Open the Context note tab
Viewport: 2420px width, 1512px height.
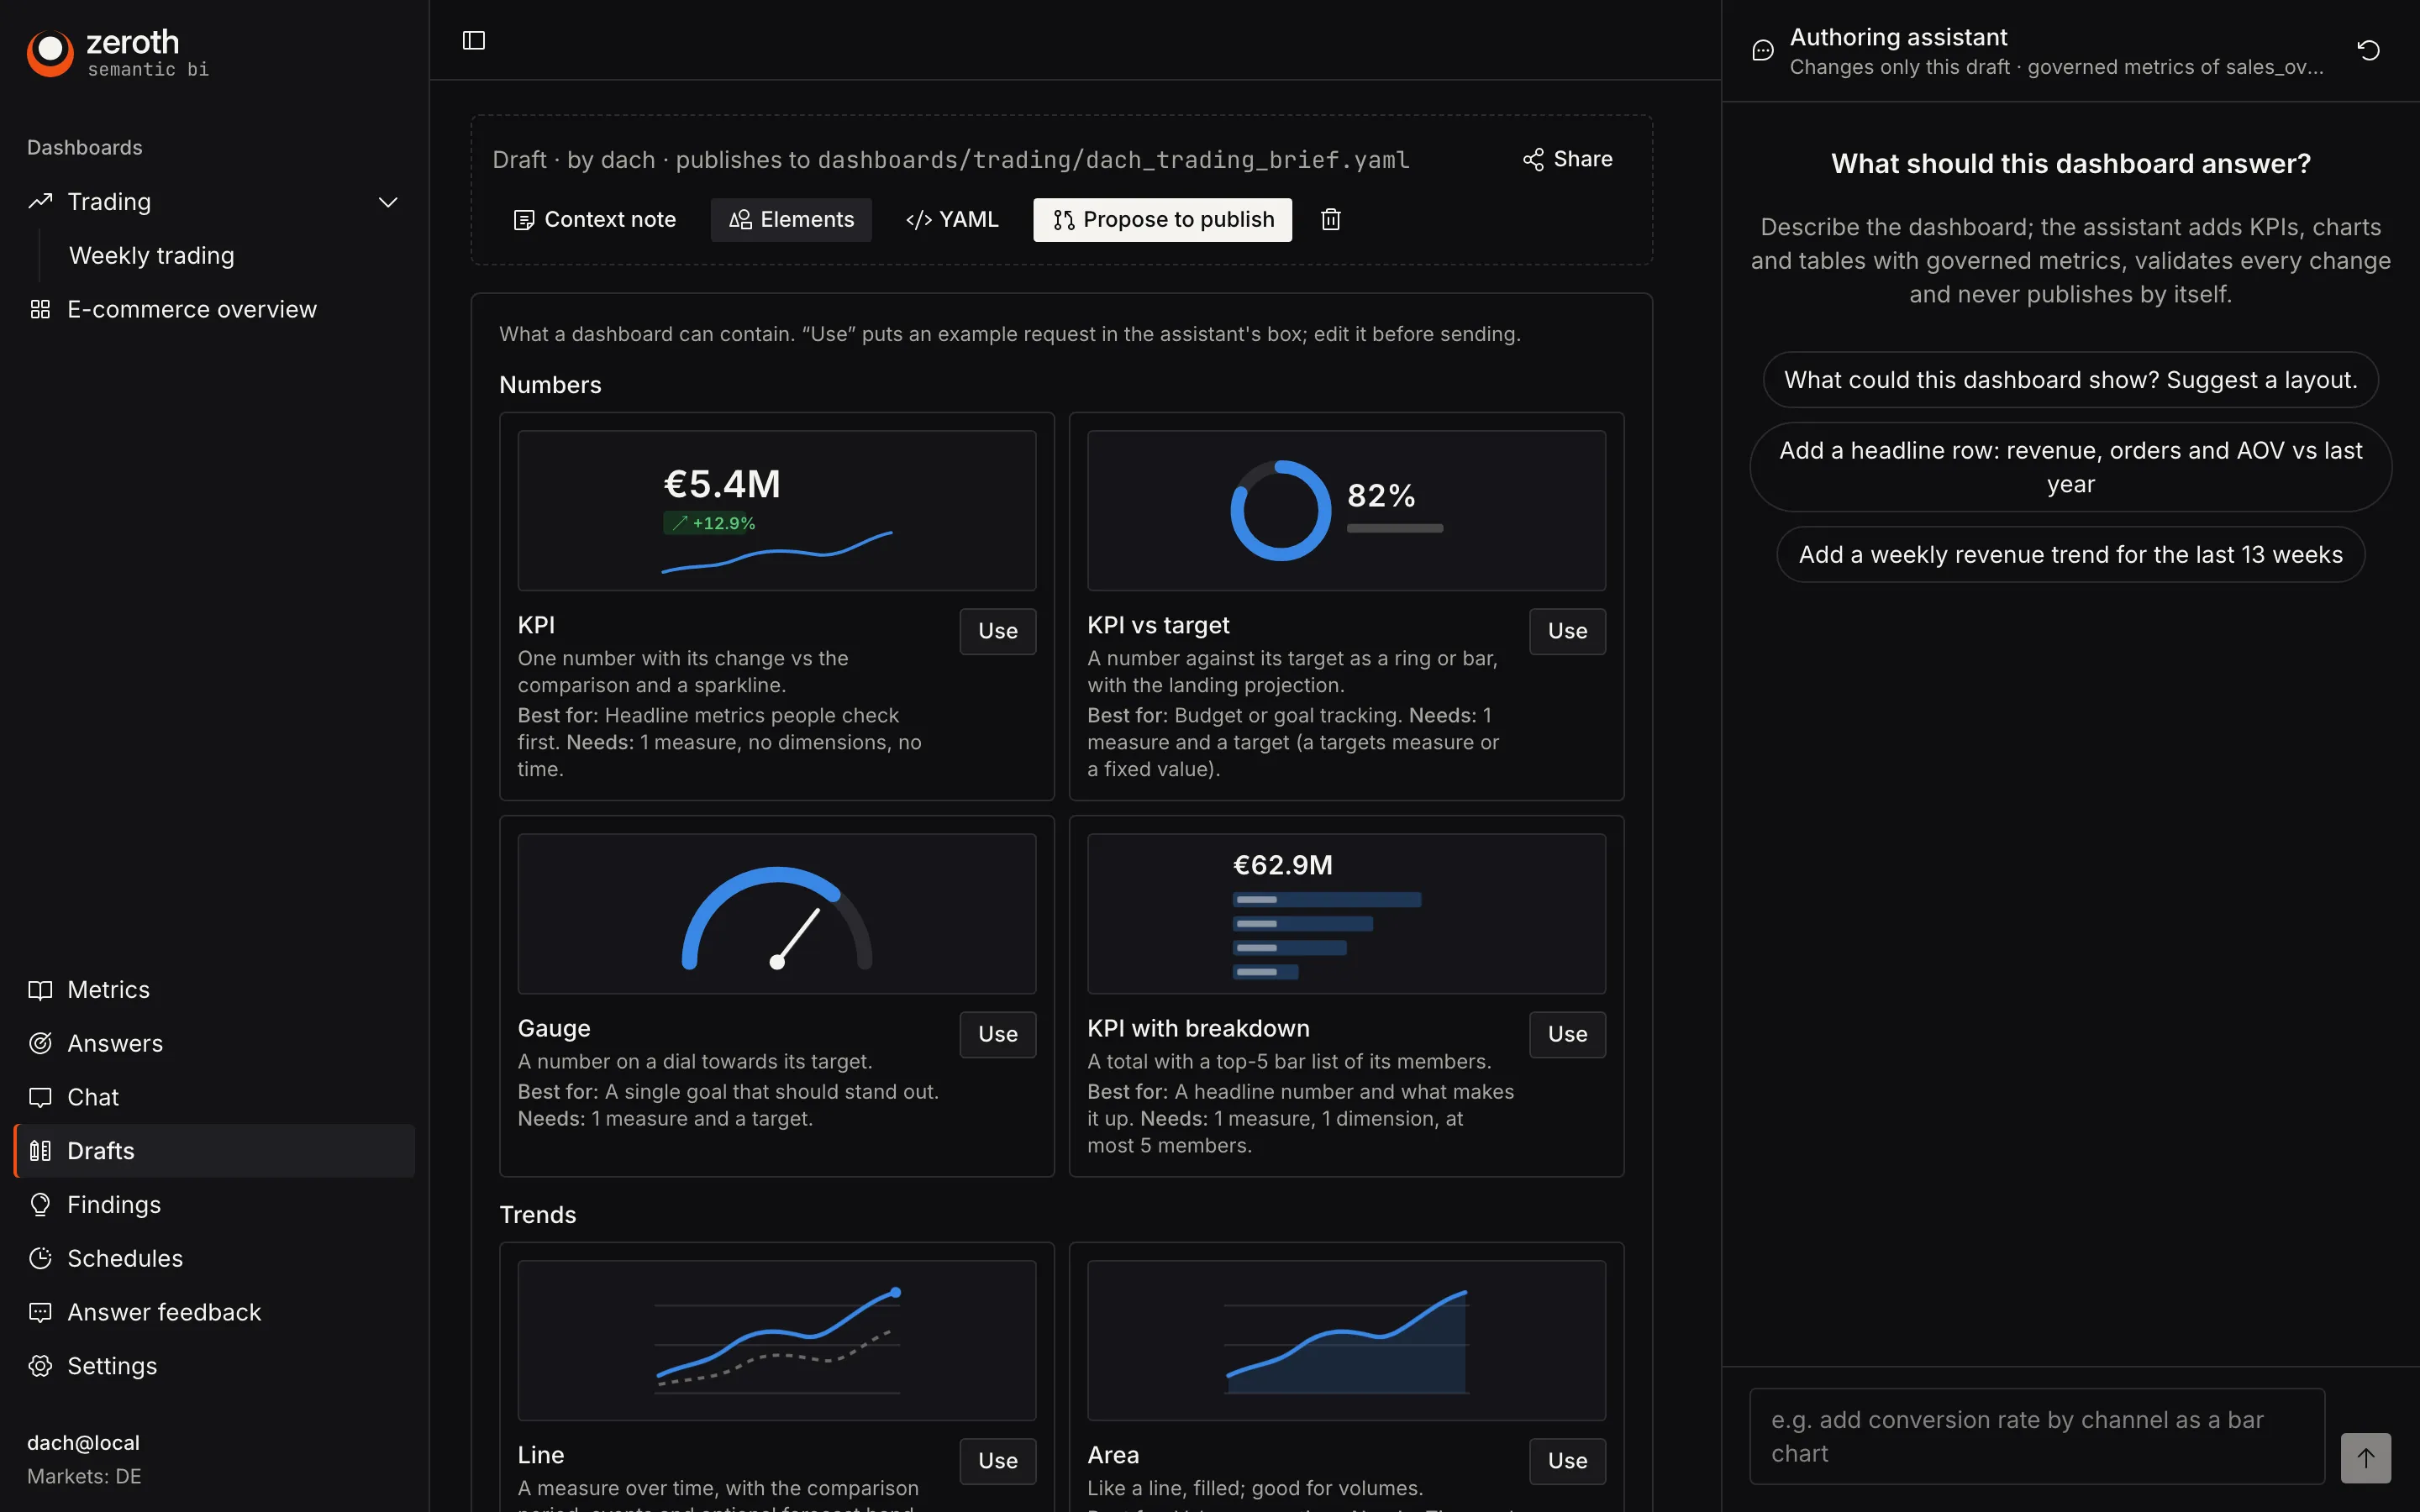tap(594, 220)
